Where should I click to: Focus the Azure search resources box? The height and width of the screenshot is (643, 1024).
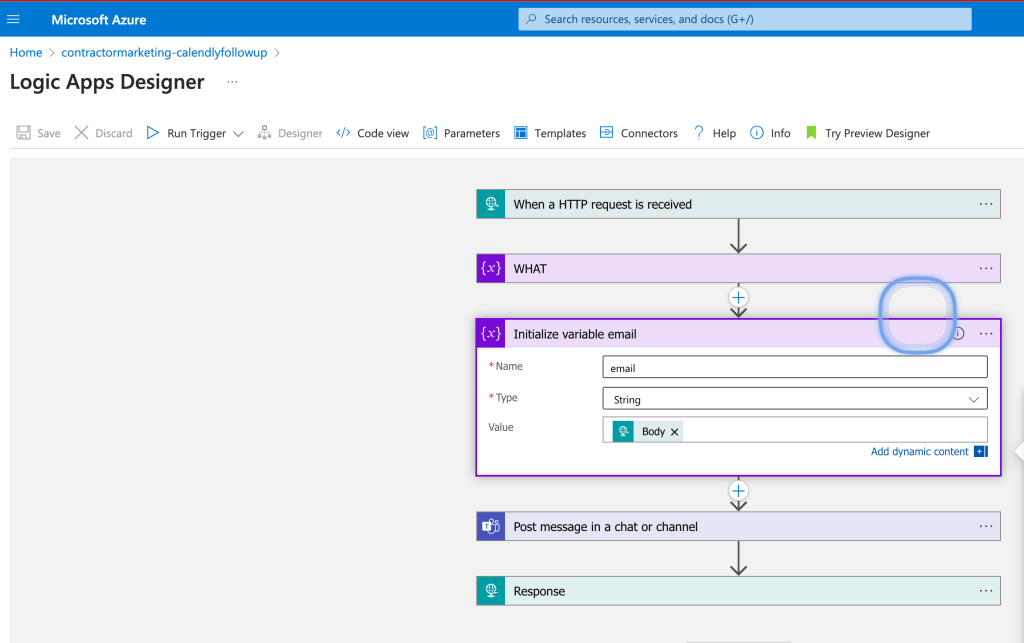tap(745, 20)
